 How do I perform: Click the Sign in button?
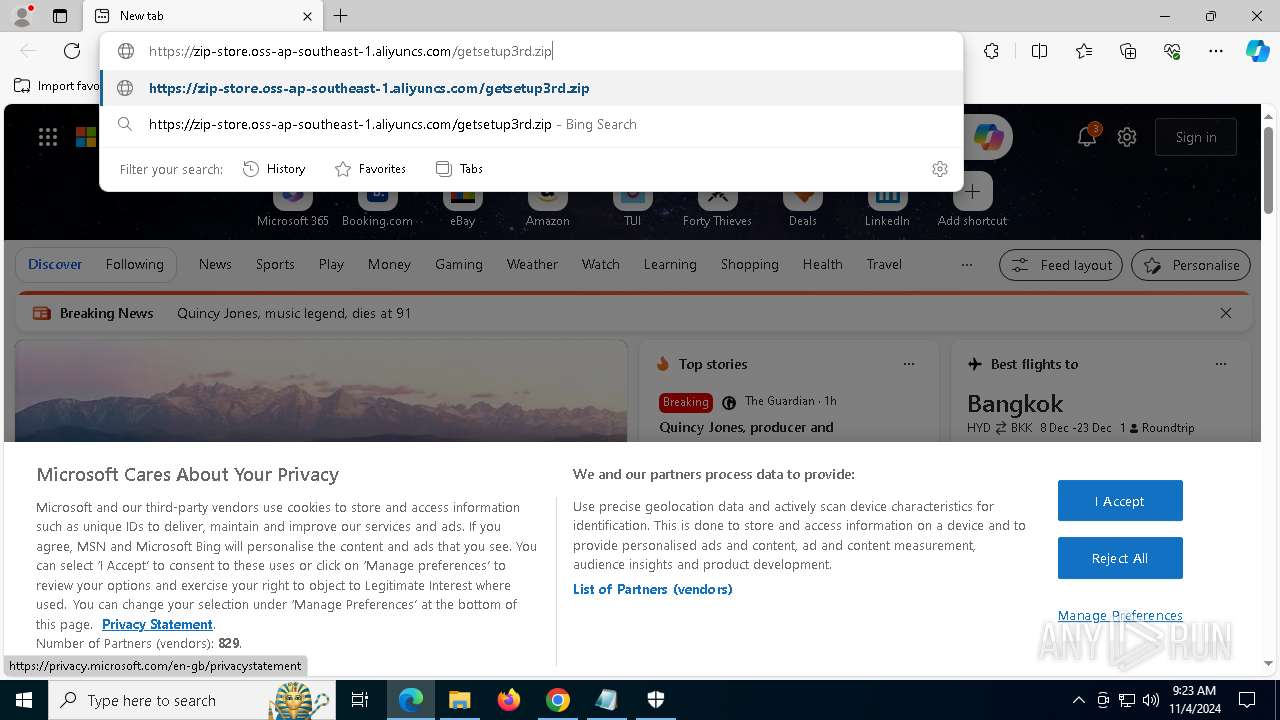pos(1196,137)
